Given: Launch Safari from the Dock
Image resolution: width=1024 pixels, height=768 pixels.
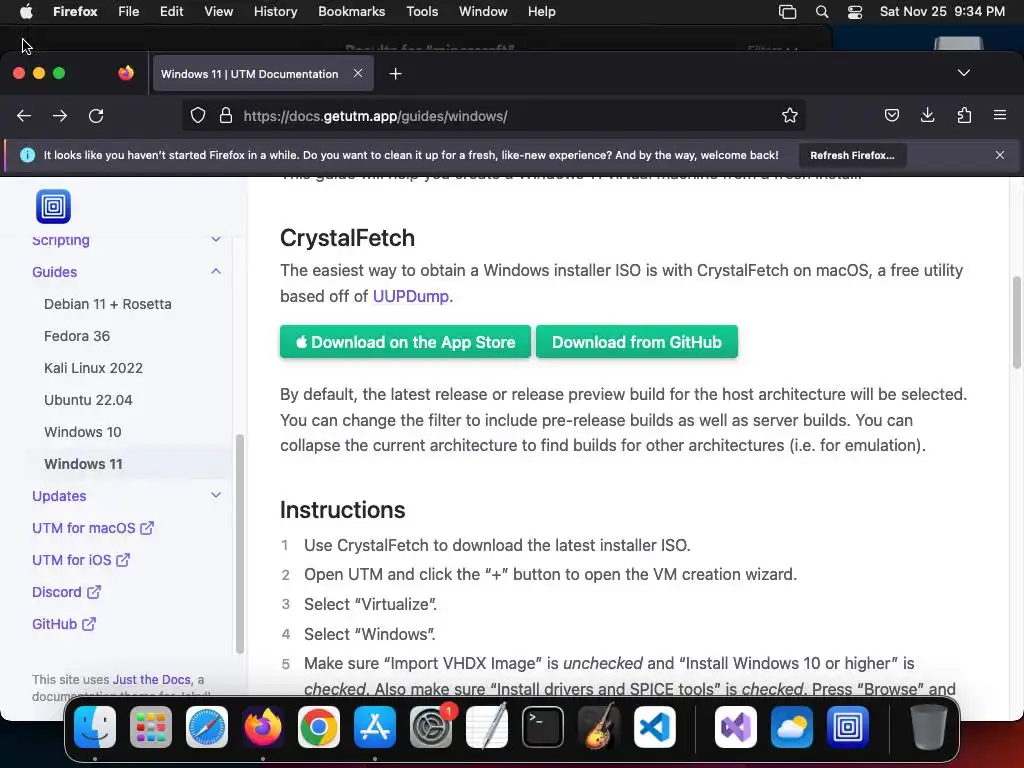Looking at the screenshot, I should click(x=207, y=727).
